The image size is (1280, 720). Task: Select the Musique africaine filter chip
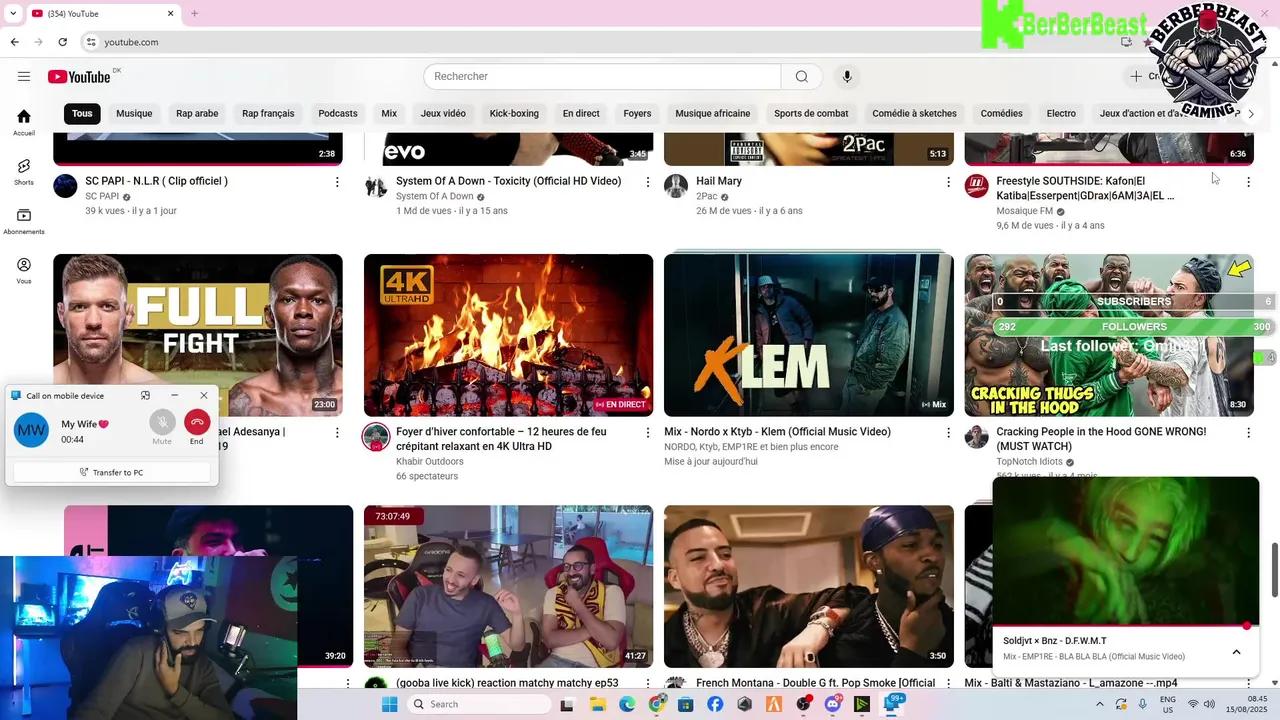(x=713, y=113)
